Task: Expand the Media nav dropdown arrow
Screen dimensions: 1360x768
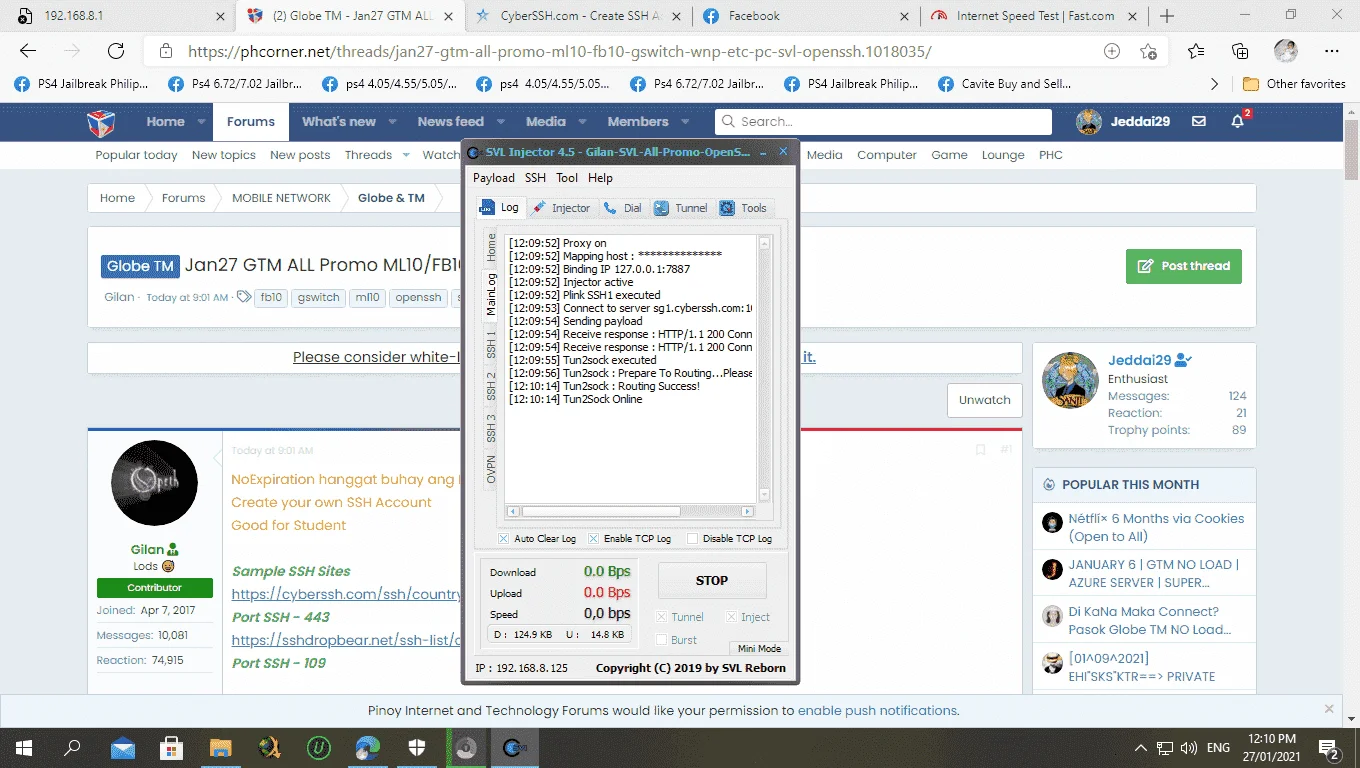Action: [x=583, y=122]
